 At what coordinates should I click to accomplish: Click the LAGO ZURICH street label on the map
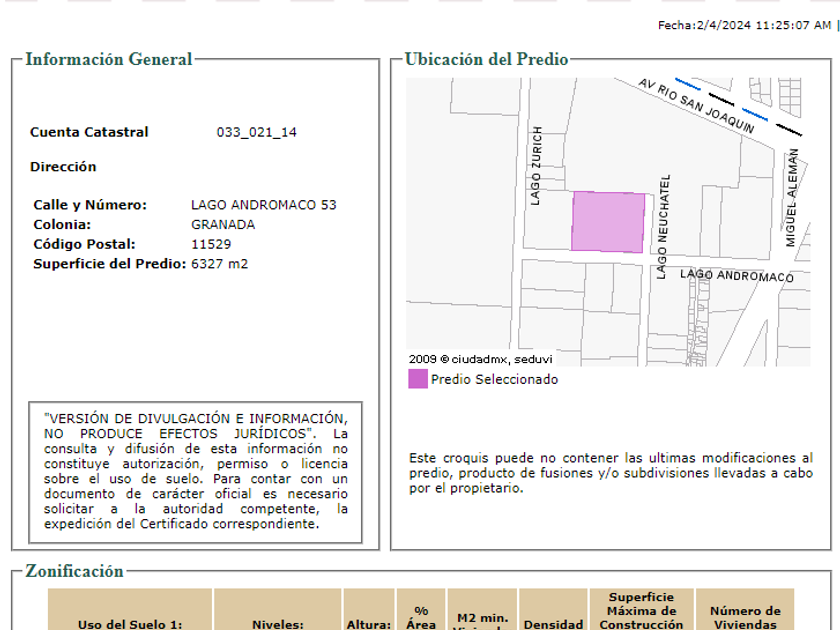(x=537, y=166)
